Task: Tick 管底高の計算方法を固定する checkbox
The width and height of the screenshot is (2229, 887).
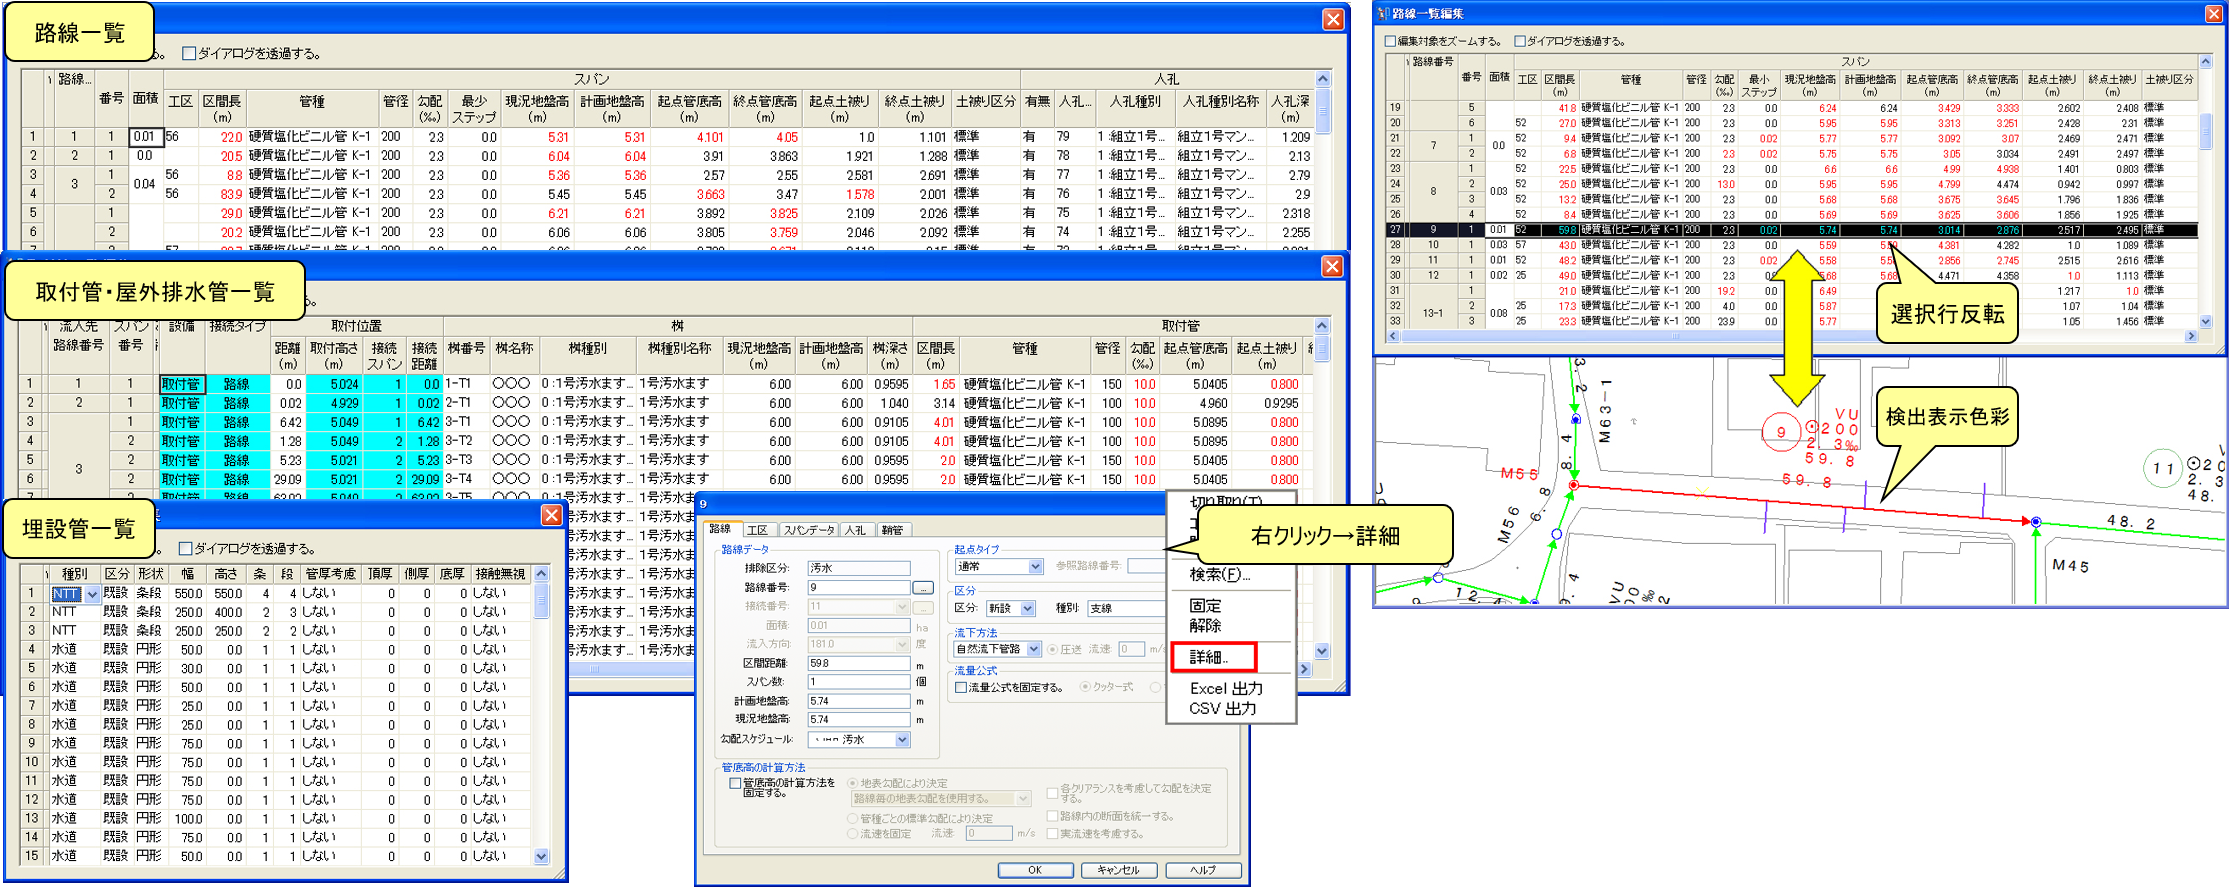Action: [736, 783]
